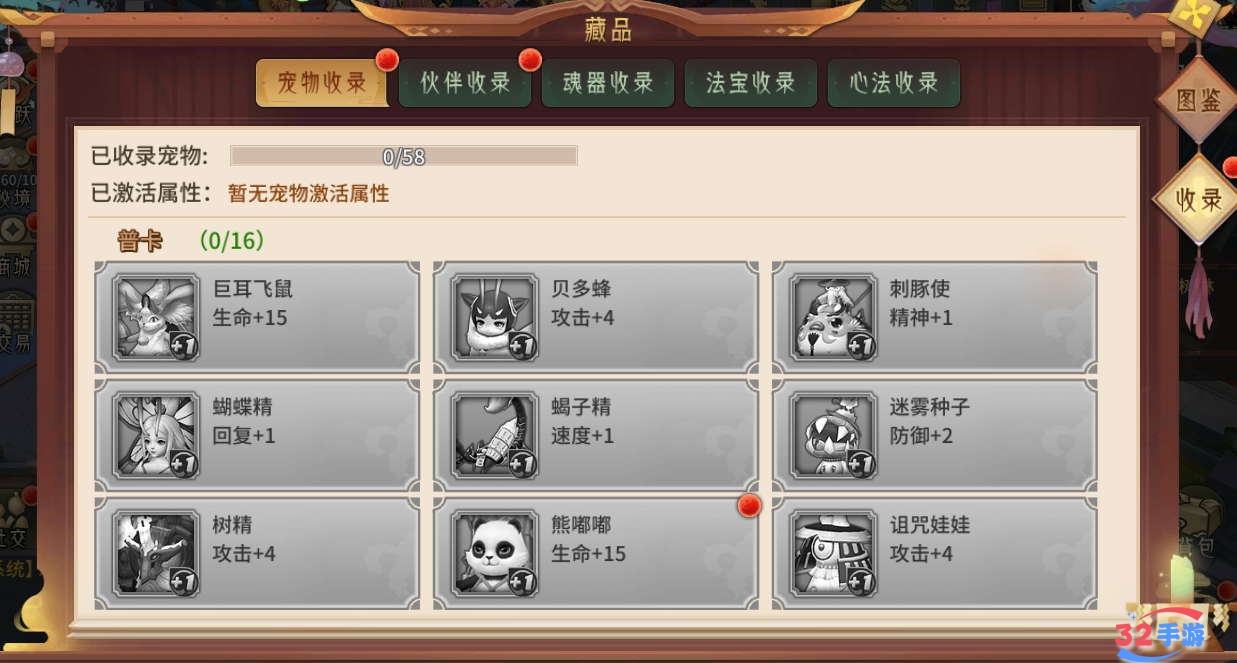The height and width of the screenshot is (663, 1237).
Task: Select the 贝多蜂 pet portrait icon
Action: (494, 317)
